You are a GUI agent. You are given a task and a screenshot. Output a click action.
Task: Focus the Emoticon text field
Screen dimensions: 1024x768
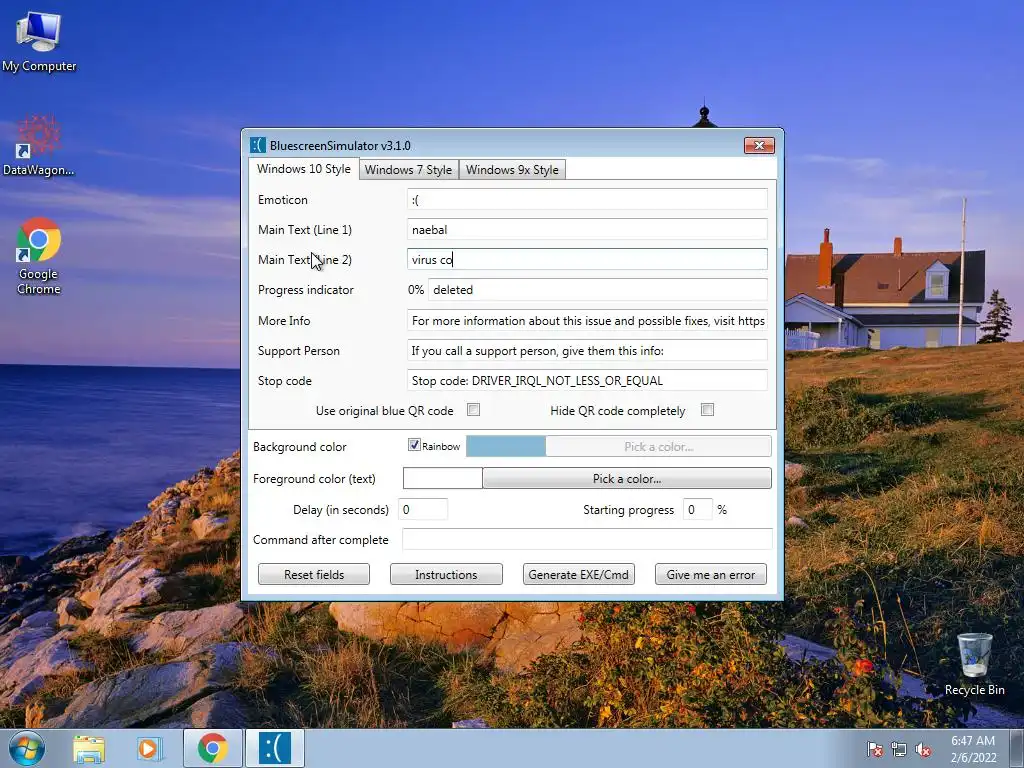point(587,199)
